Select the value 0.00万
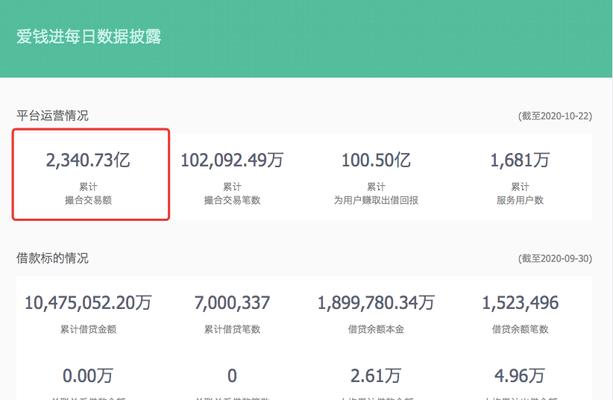The image size is (613, 400). (88, 376)
